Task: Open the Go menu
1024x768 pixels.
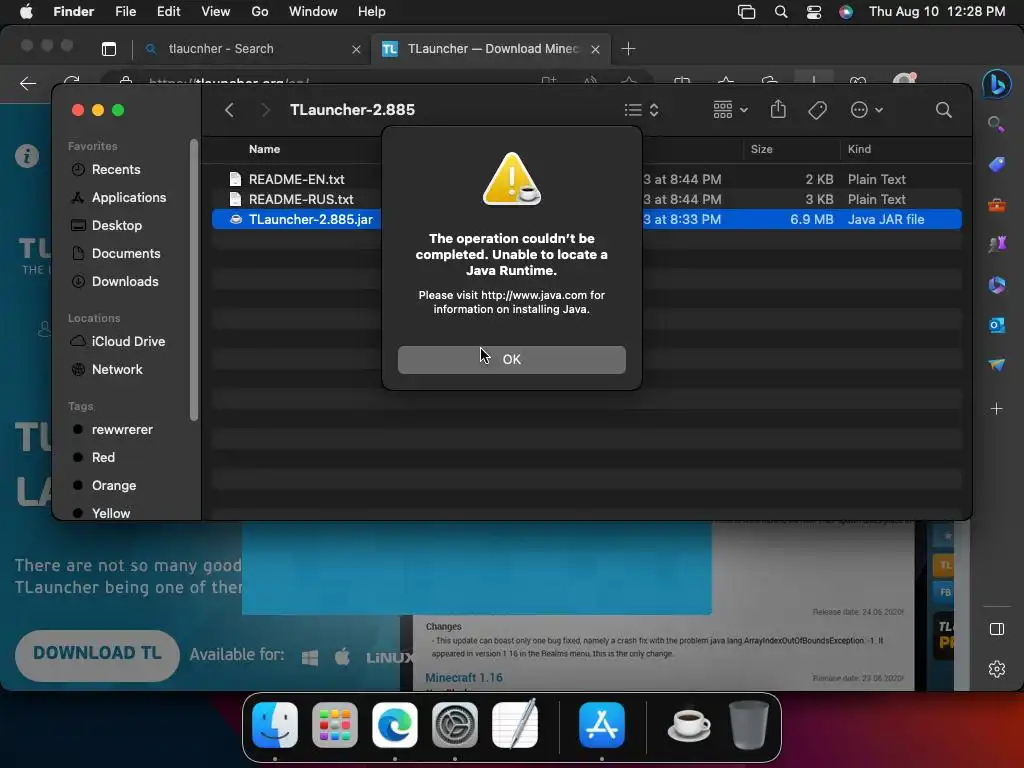Action: [x=260, y=12]
